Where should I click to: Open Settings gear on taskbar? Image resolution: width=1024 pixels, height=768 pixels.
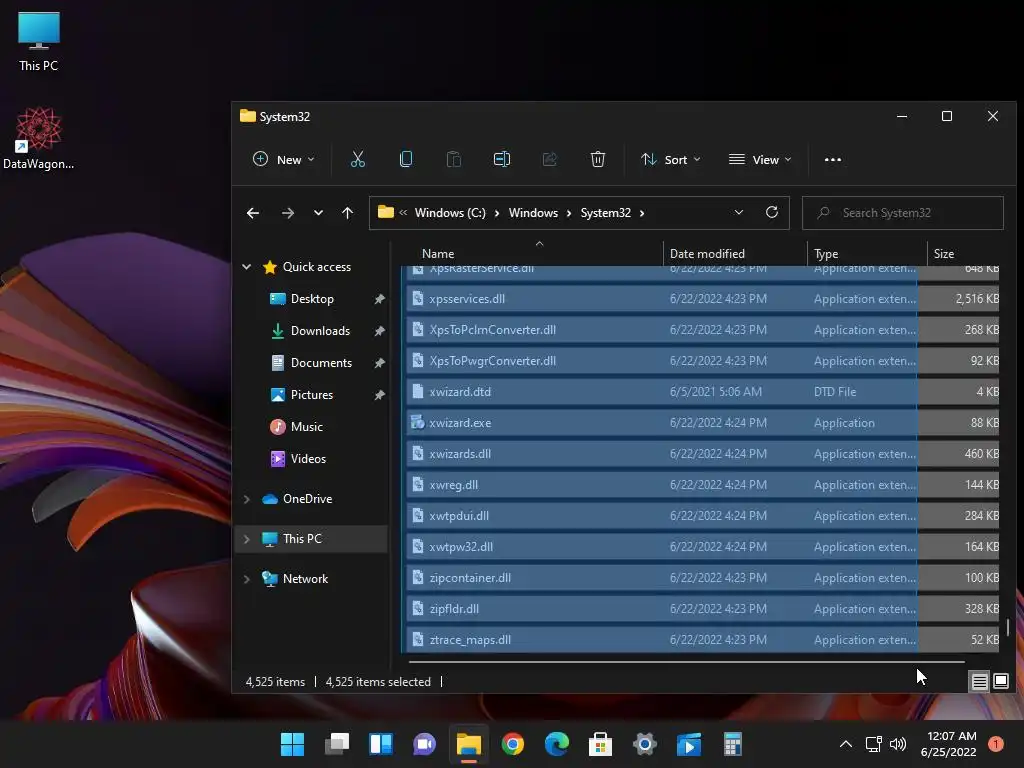[x=645, y=744]
